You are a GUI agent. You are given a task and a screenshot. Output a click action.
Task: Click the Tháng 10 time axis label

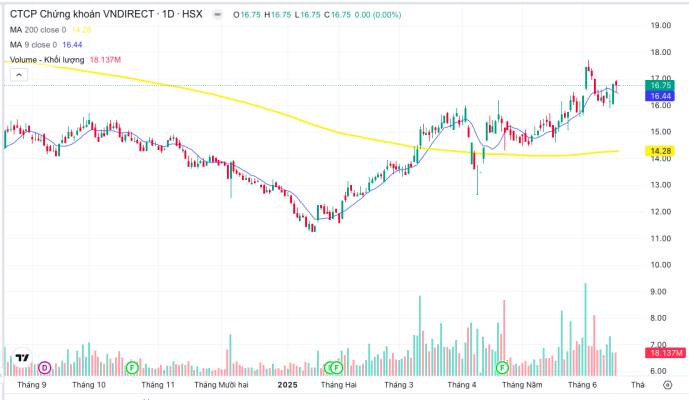(x=89, y=385)
